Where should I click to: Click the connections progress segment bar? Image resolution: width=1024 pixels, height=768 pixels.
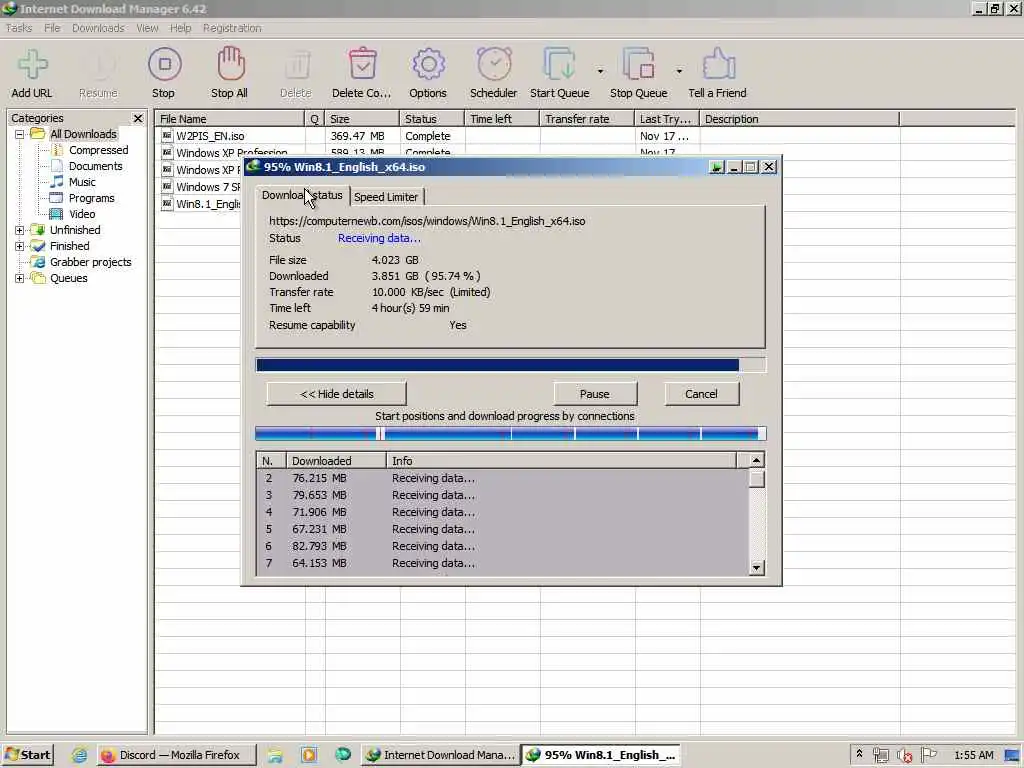511,434
